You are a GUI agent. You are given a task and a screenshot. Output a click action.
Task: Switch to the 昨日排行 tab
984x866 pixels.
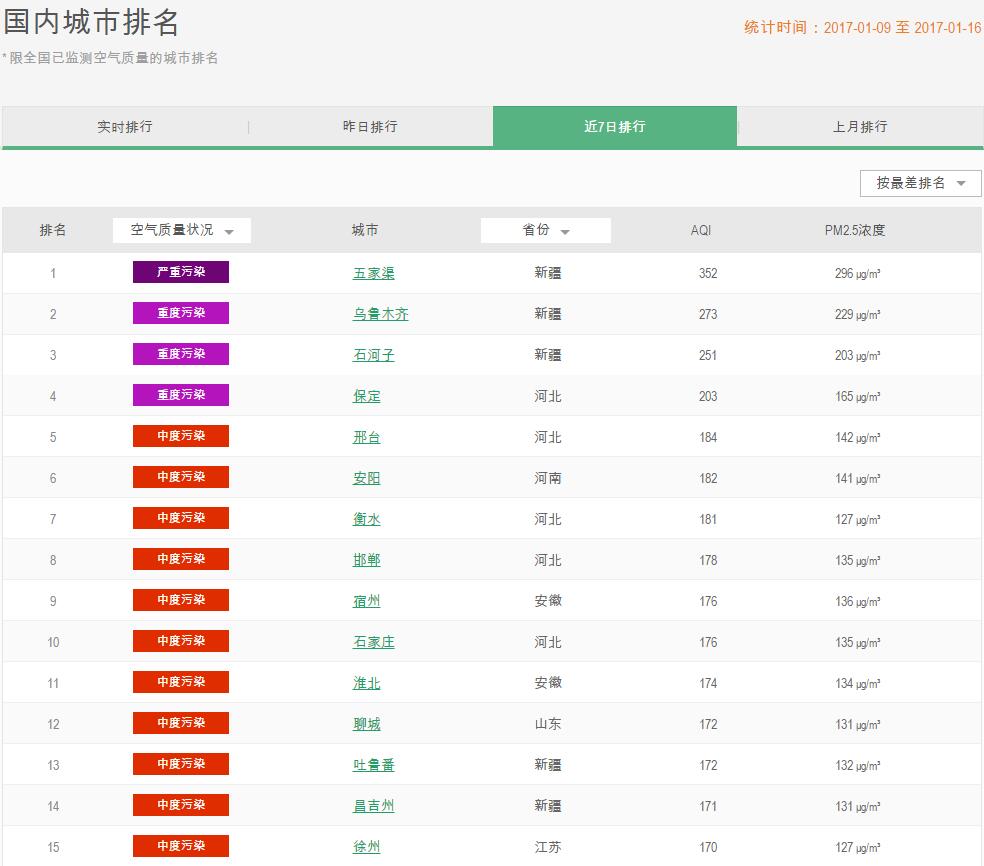[x=368, y=127]
